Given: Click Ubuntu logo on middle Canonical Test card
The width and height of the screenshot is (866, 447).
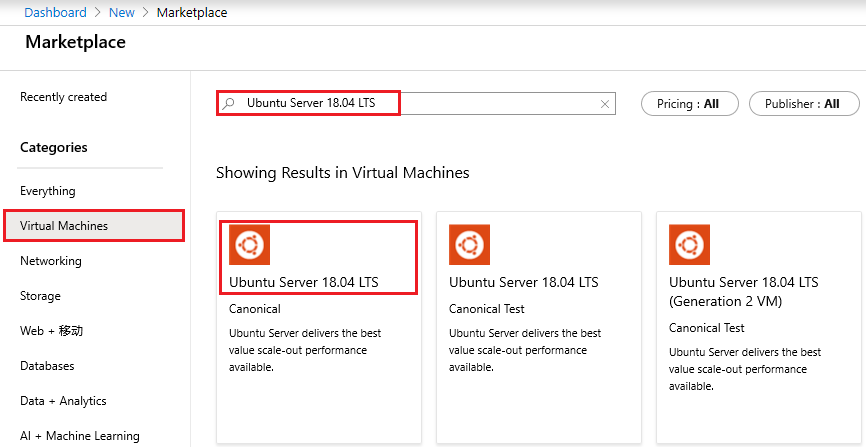Looking at the screenshot, I should tap(469, 244).
